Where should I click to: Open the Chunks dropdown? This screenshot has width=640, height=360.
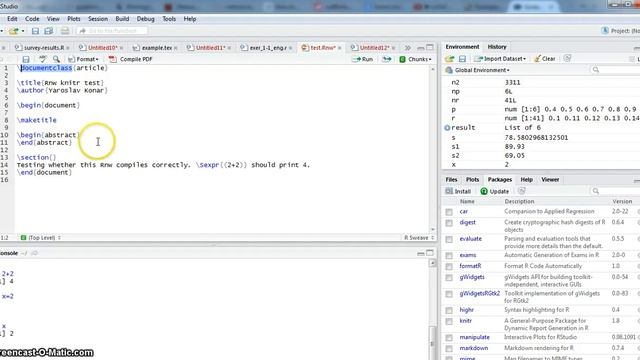coord(415,59)
